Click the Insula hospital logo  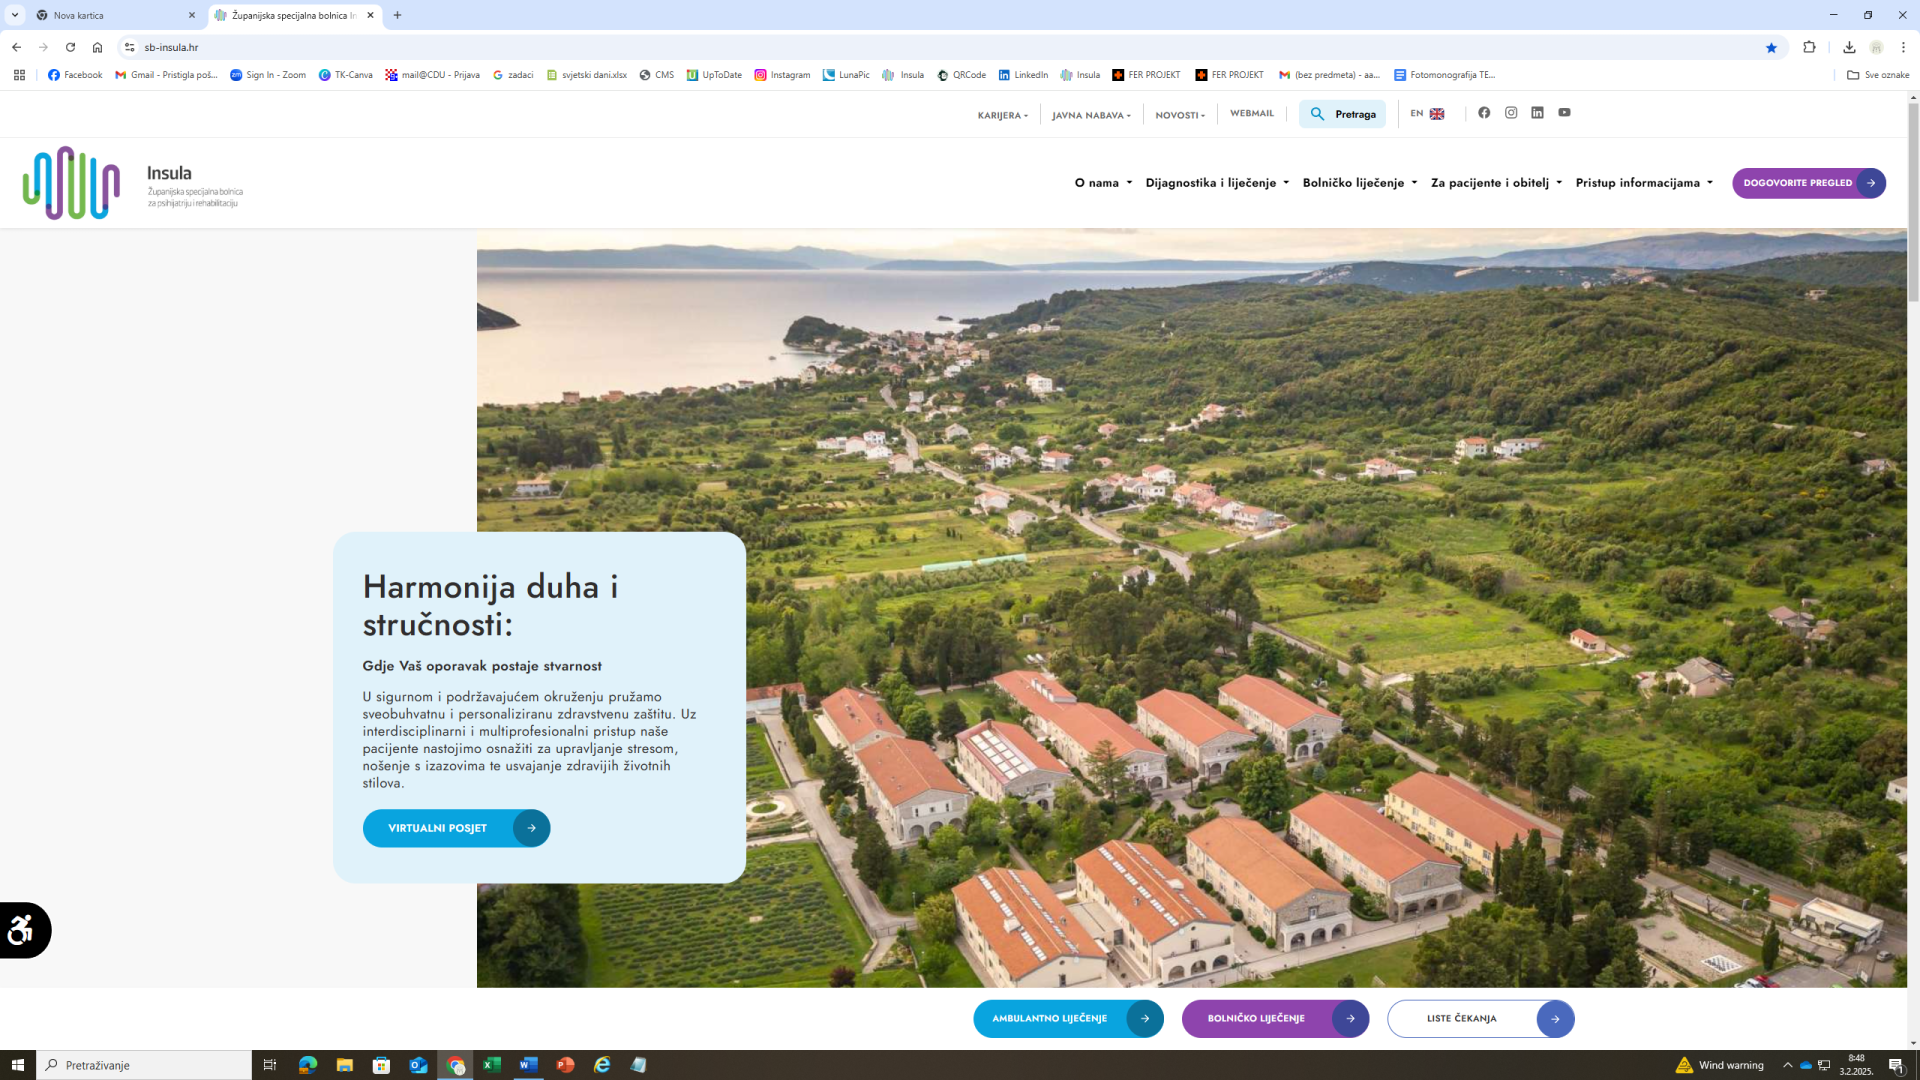[133, 183]
